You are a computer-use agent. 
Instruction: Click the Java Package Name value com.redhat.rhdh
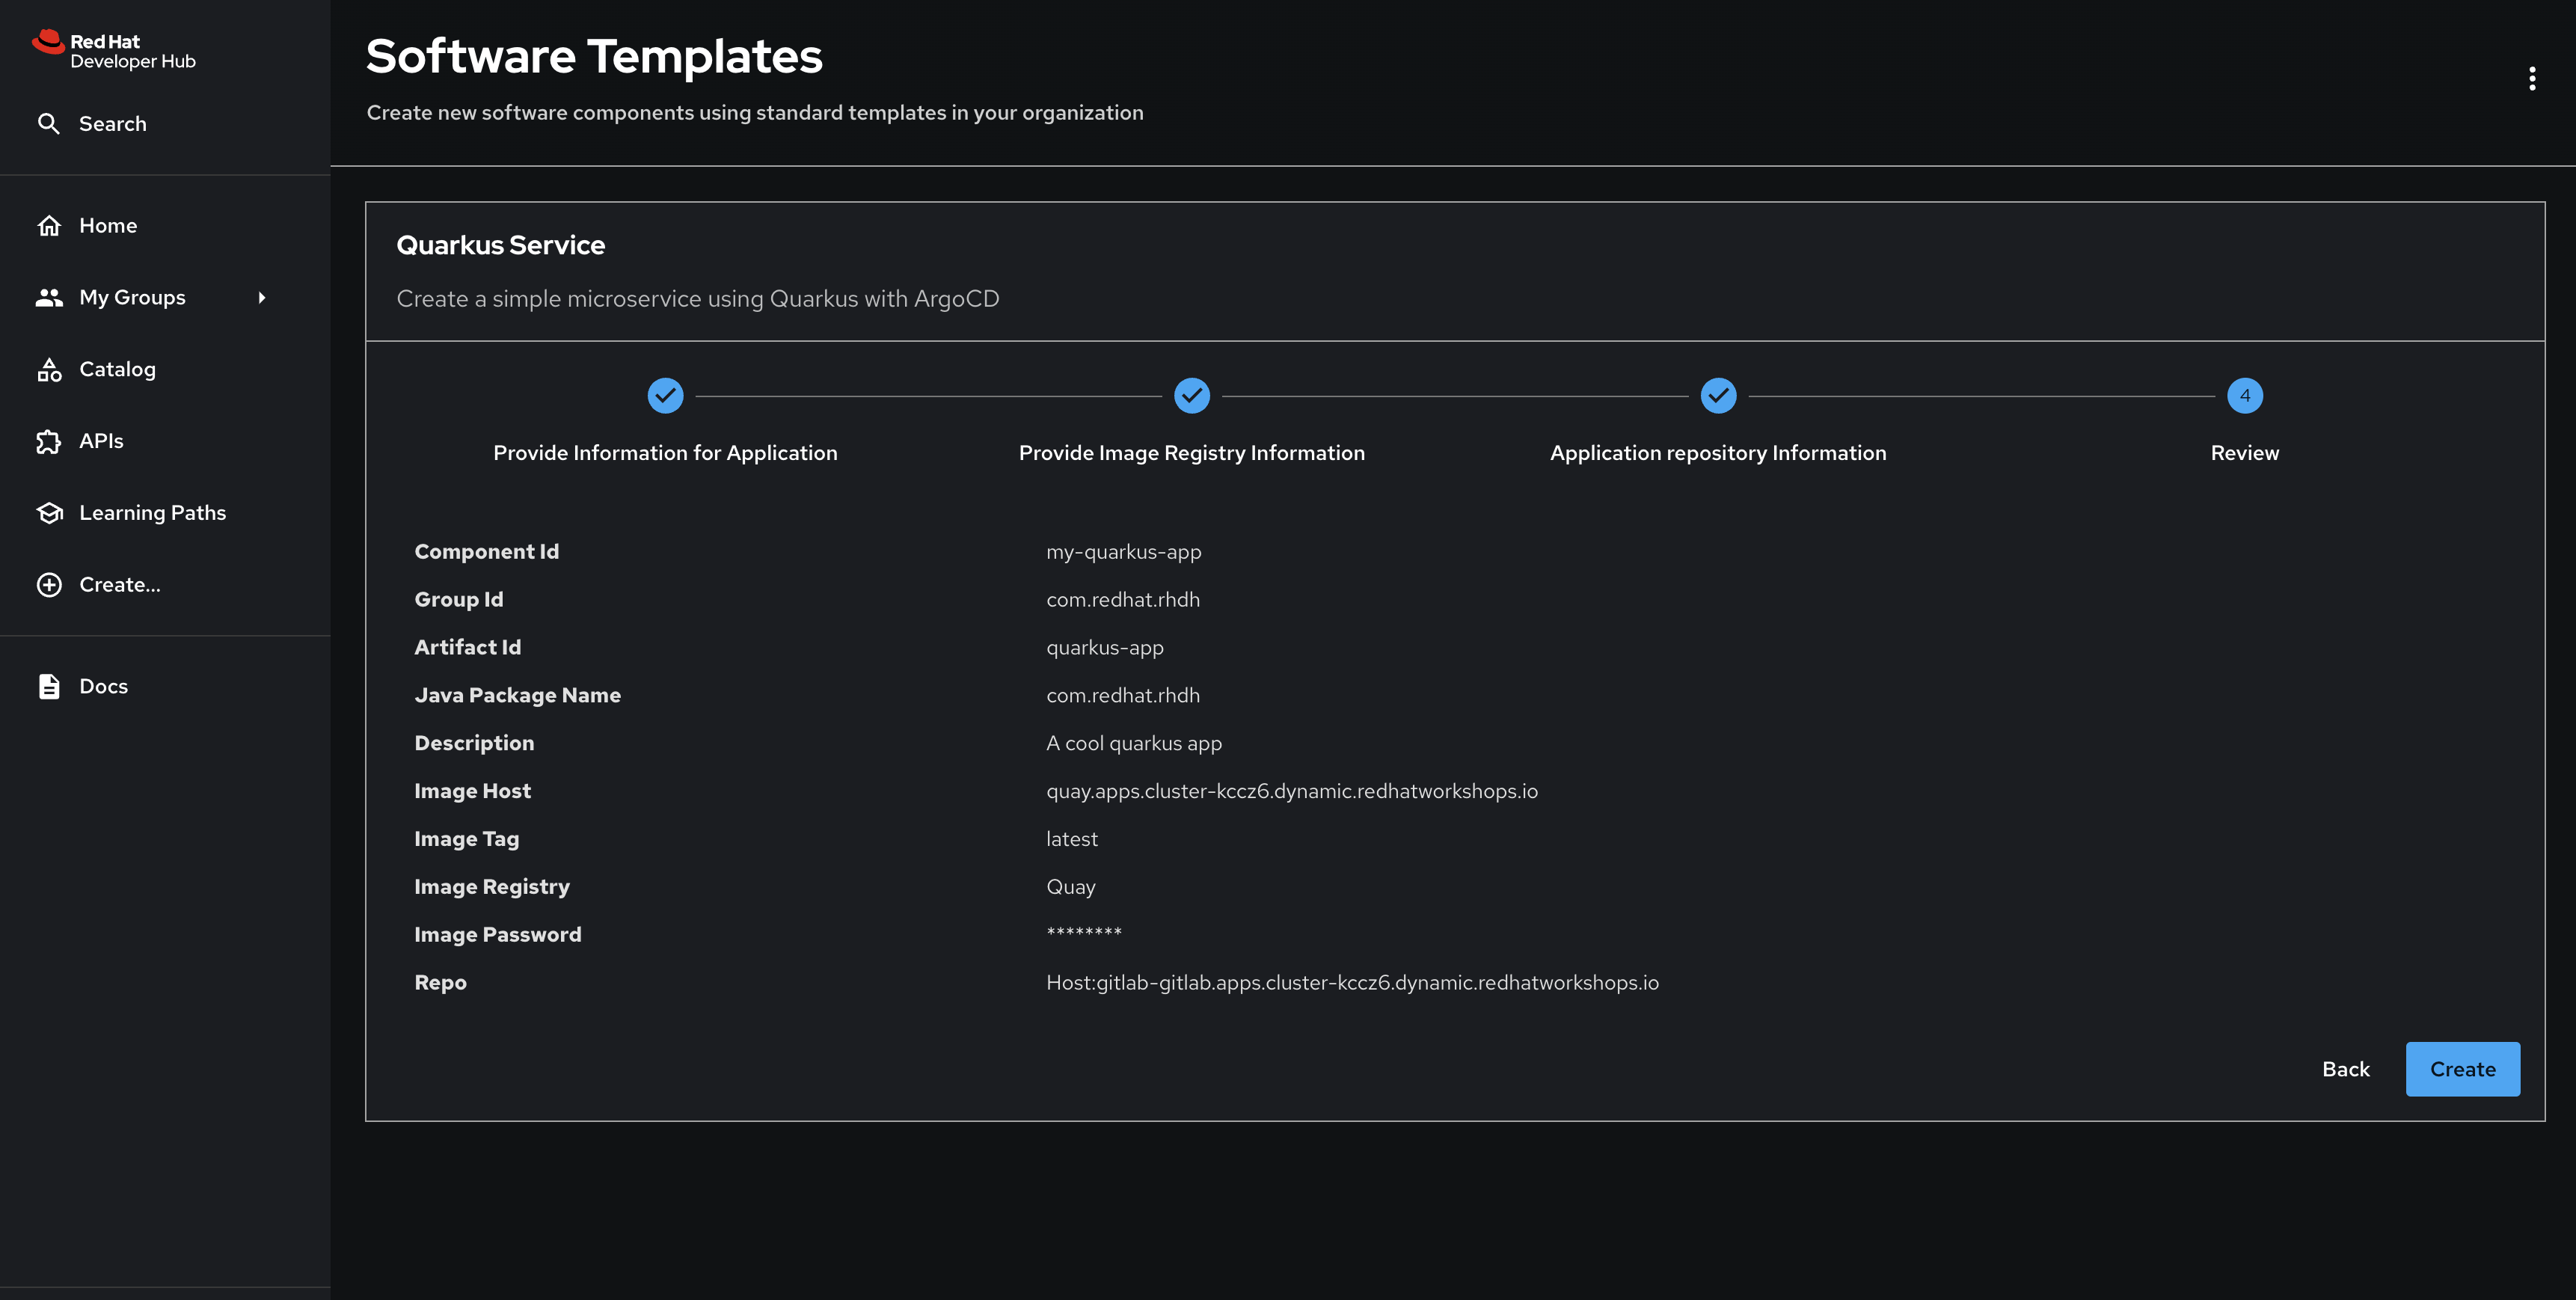(1123, 696)
